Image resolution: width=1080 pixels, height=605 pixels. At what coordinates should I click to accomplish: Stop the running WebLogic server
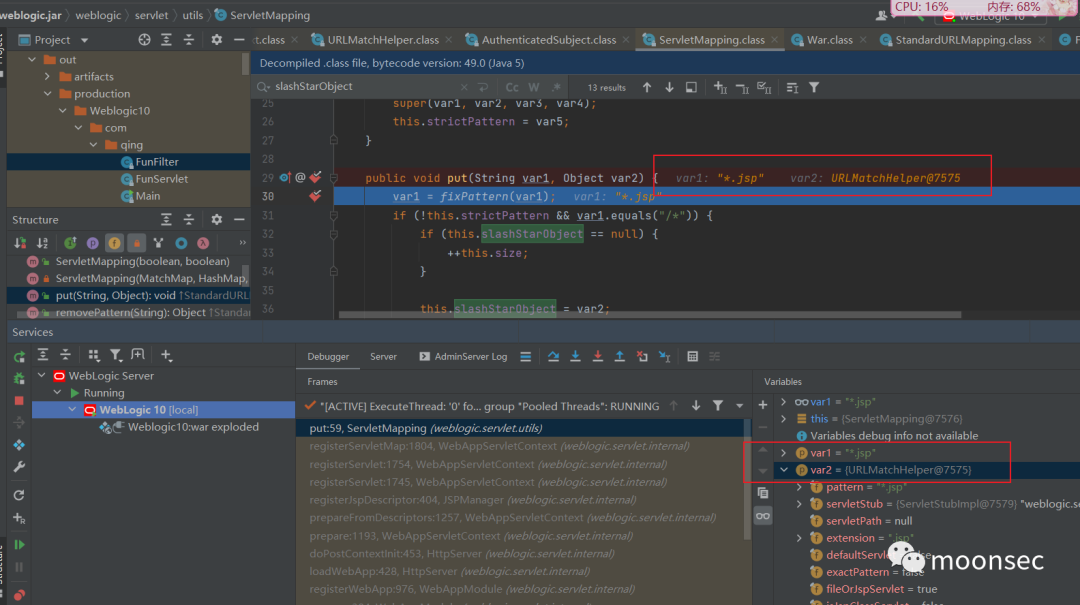[19, 400]
